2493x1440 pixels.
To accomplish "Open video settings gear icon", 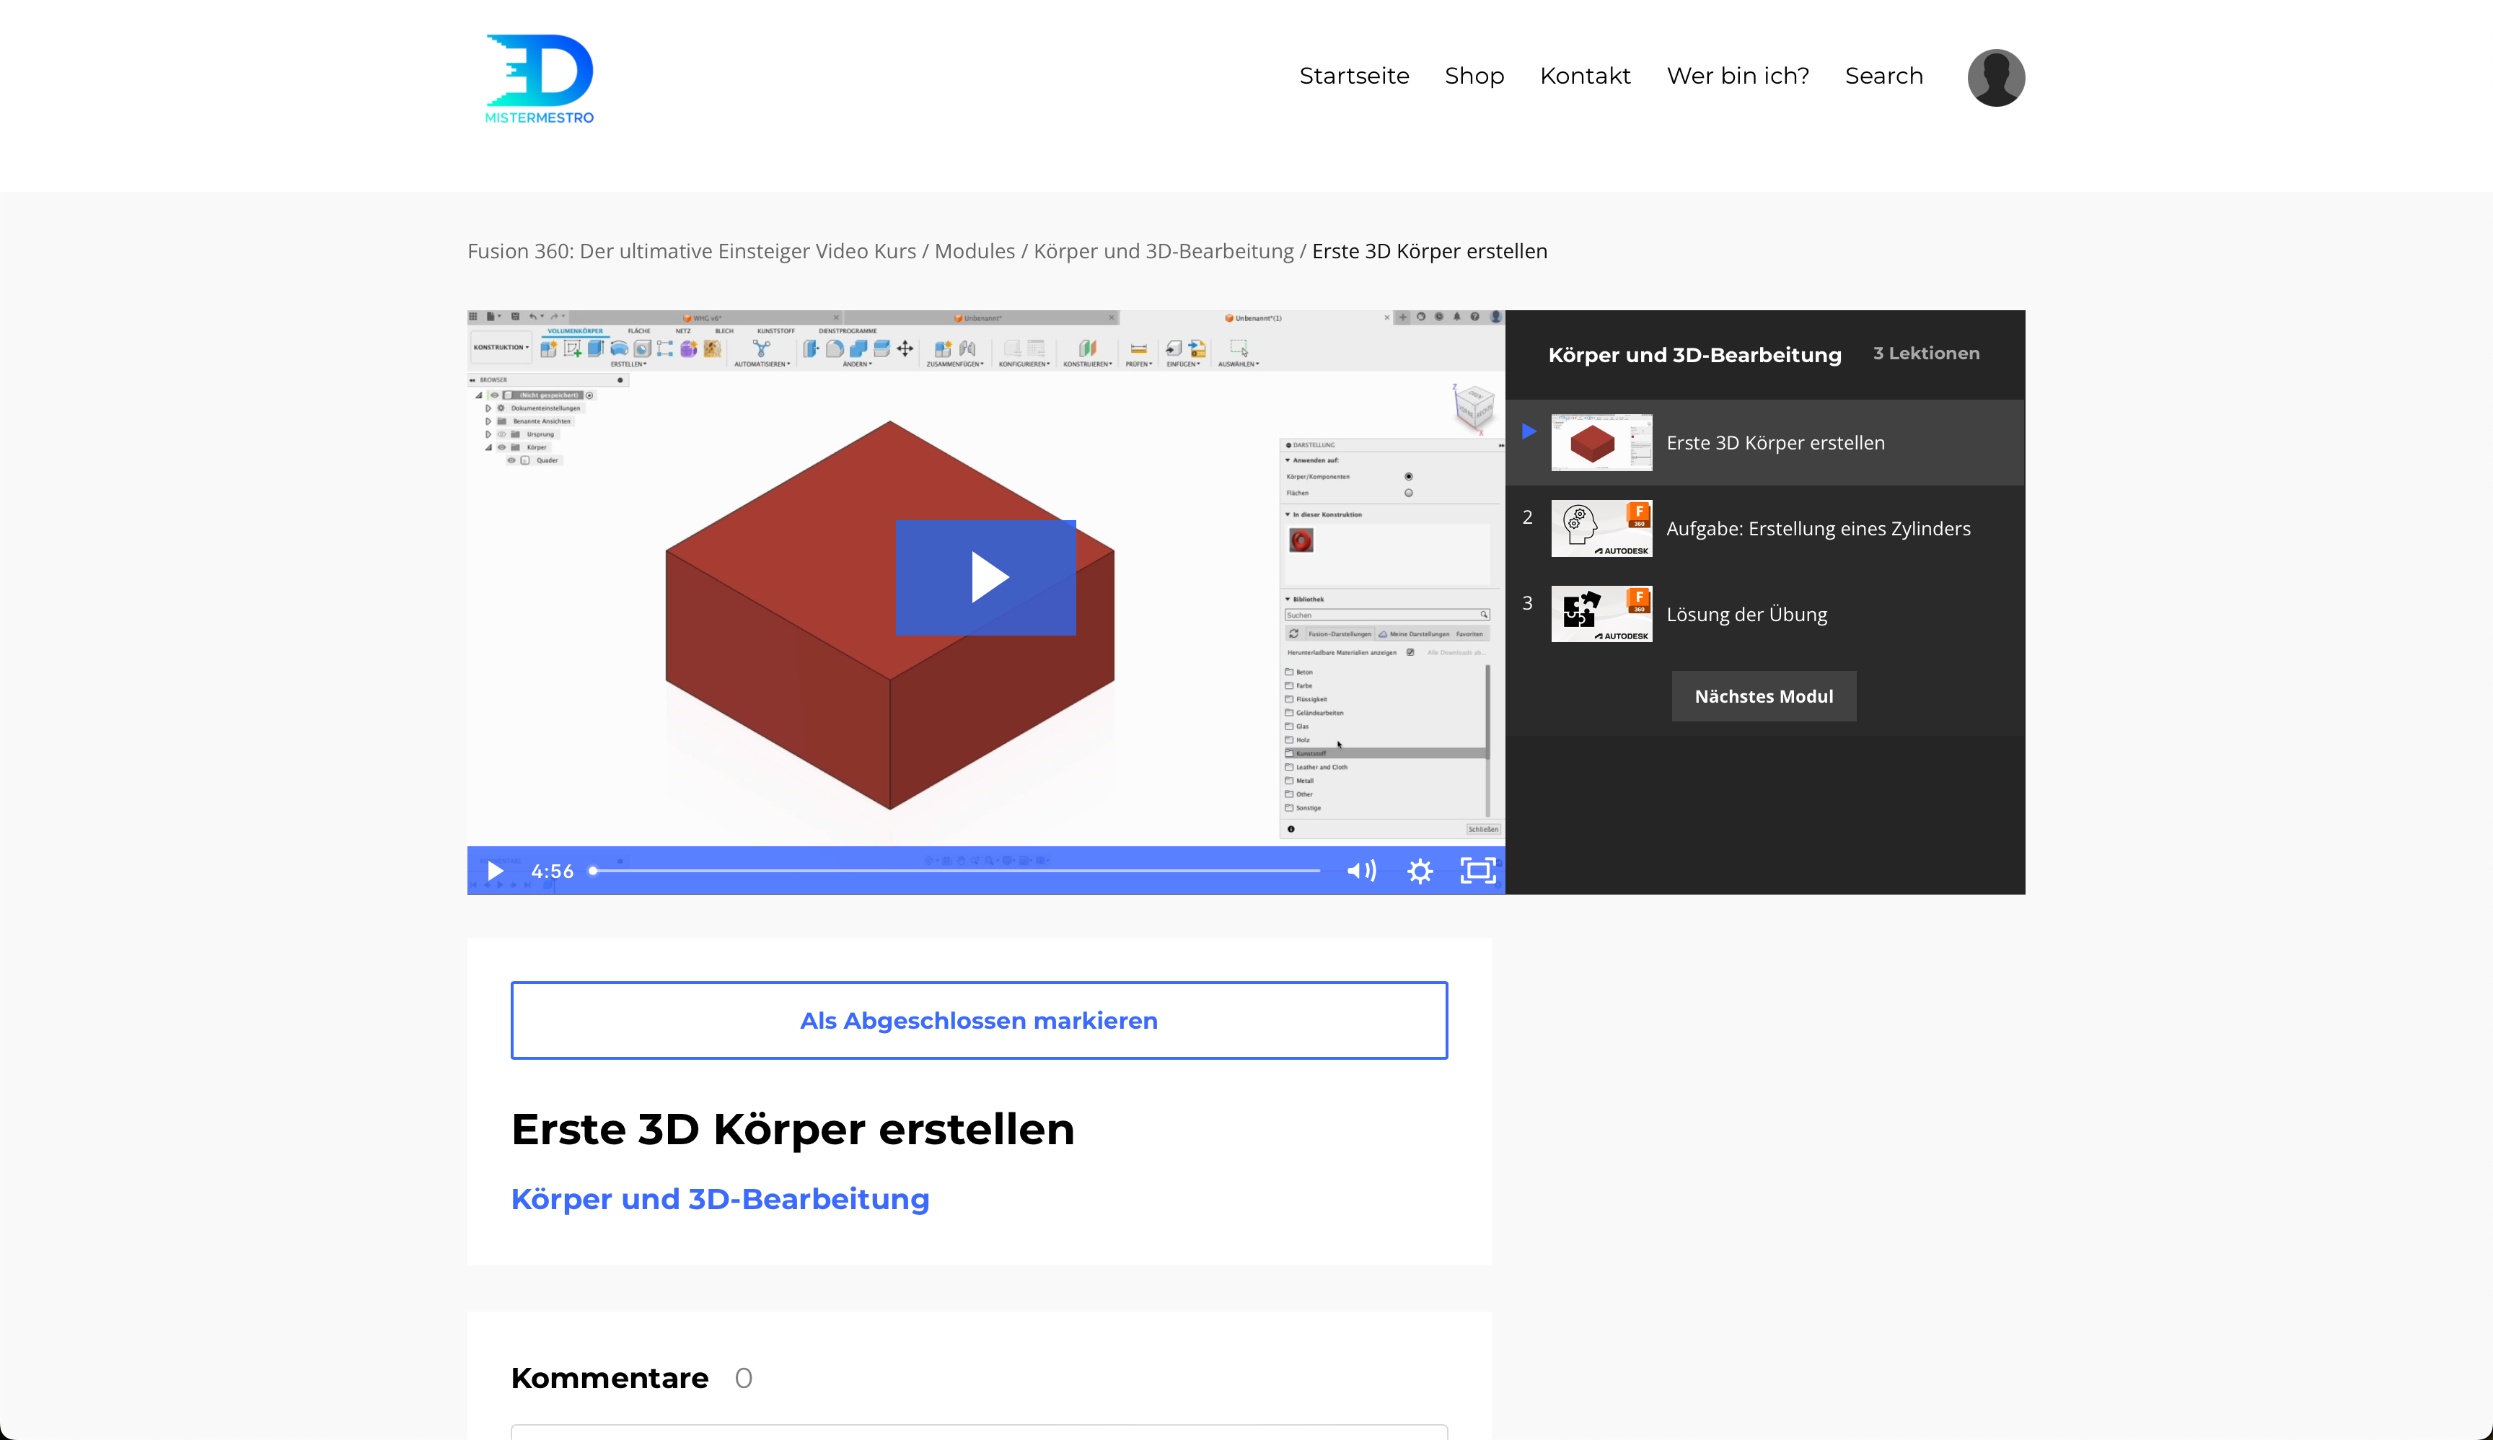I will point(1419,871).
